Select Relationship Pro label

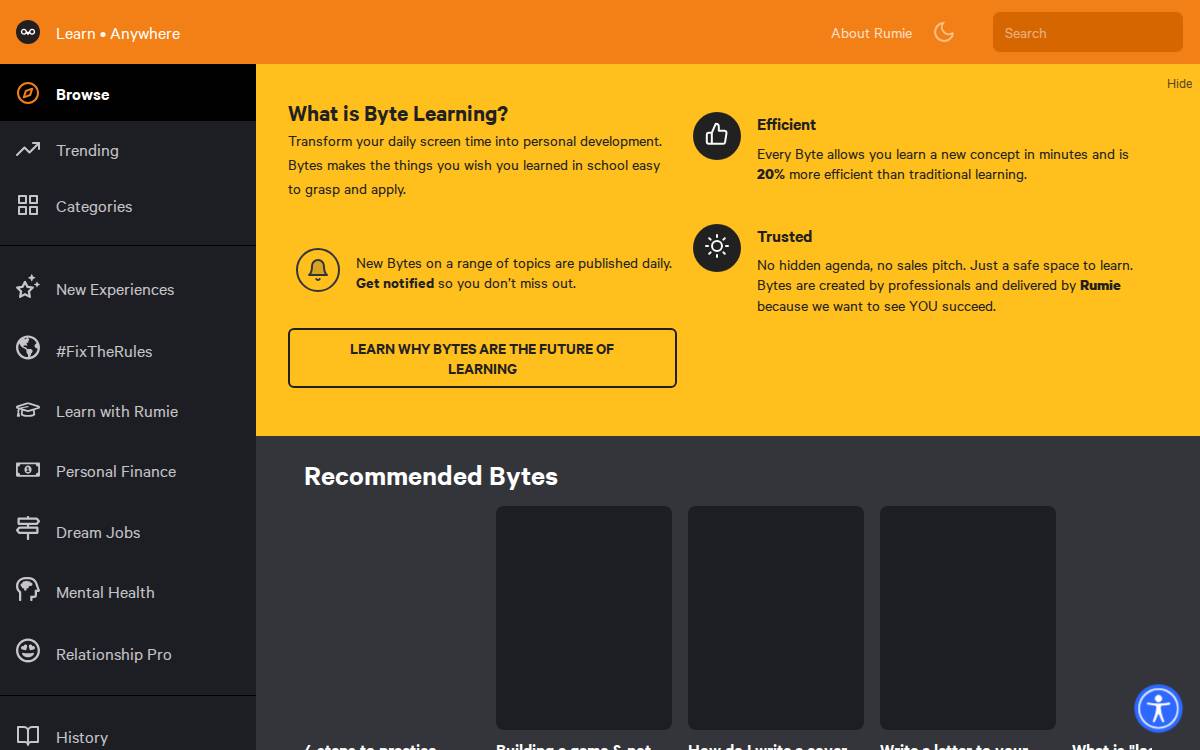click(114, 654)
